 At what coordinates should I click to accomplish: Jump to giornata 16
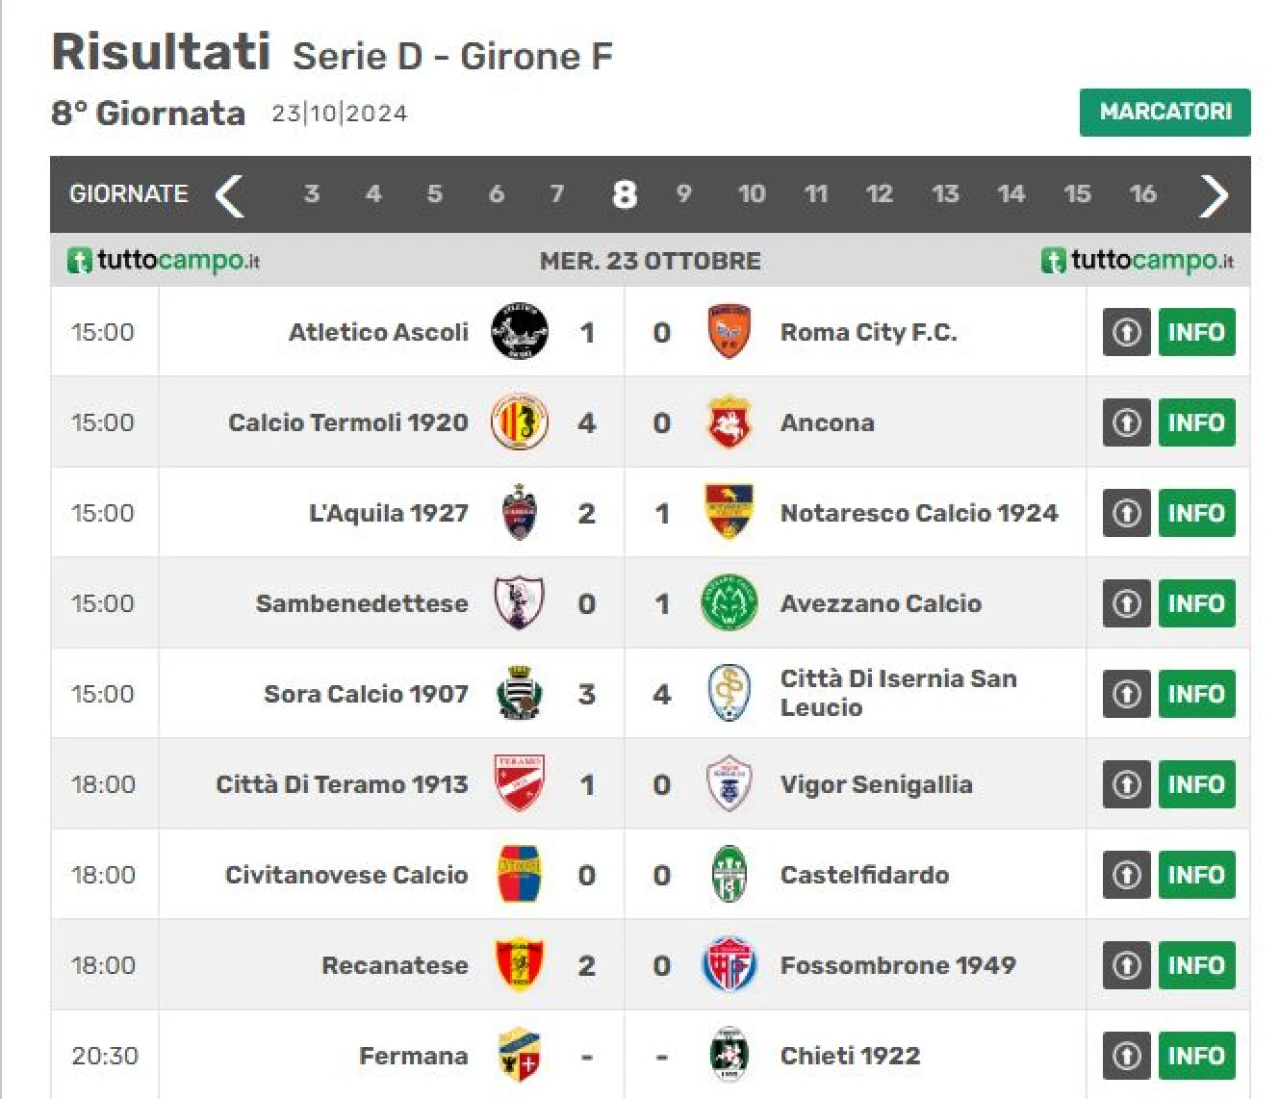1143,194
